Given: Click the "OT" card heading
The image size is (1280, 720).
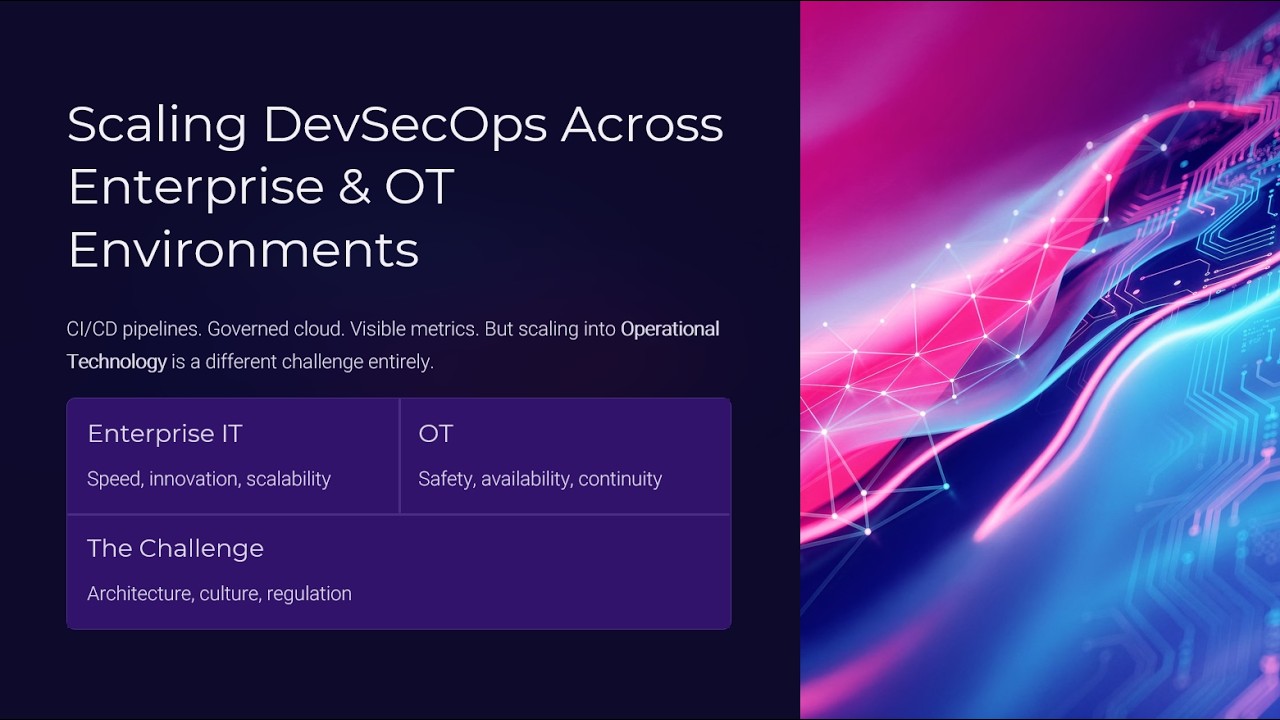Looking at the screenshot, I should (x=436, y=433).
